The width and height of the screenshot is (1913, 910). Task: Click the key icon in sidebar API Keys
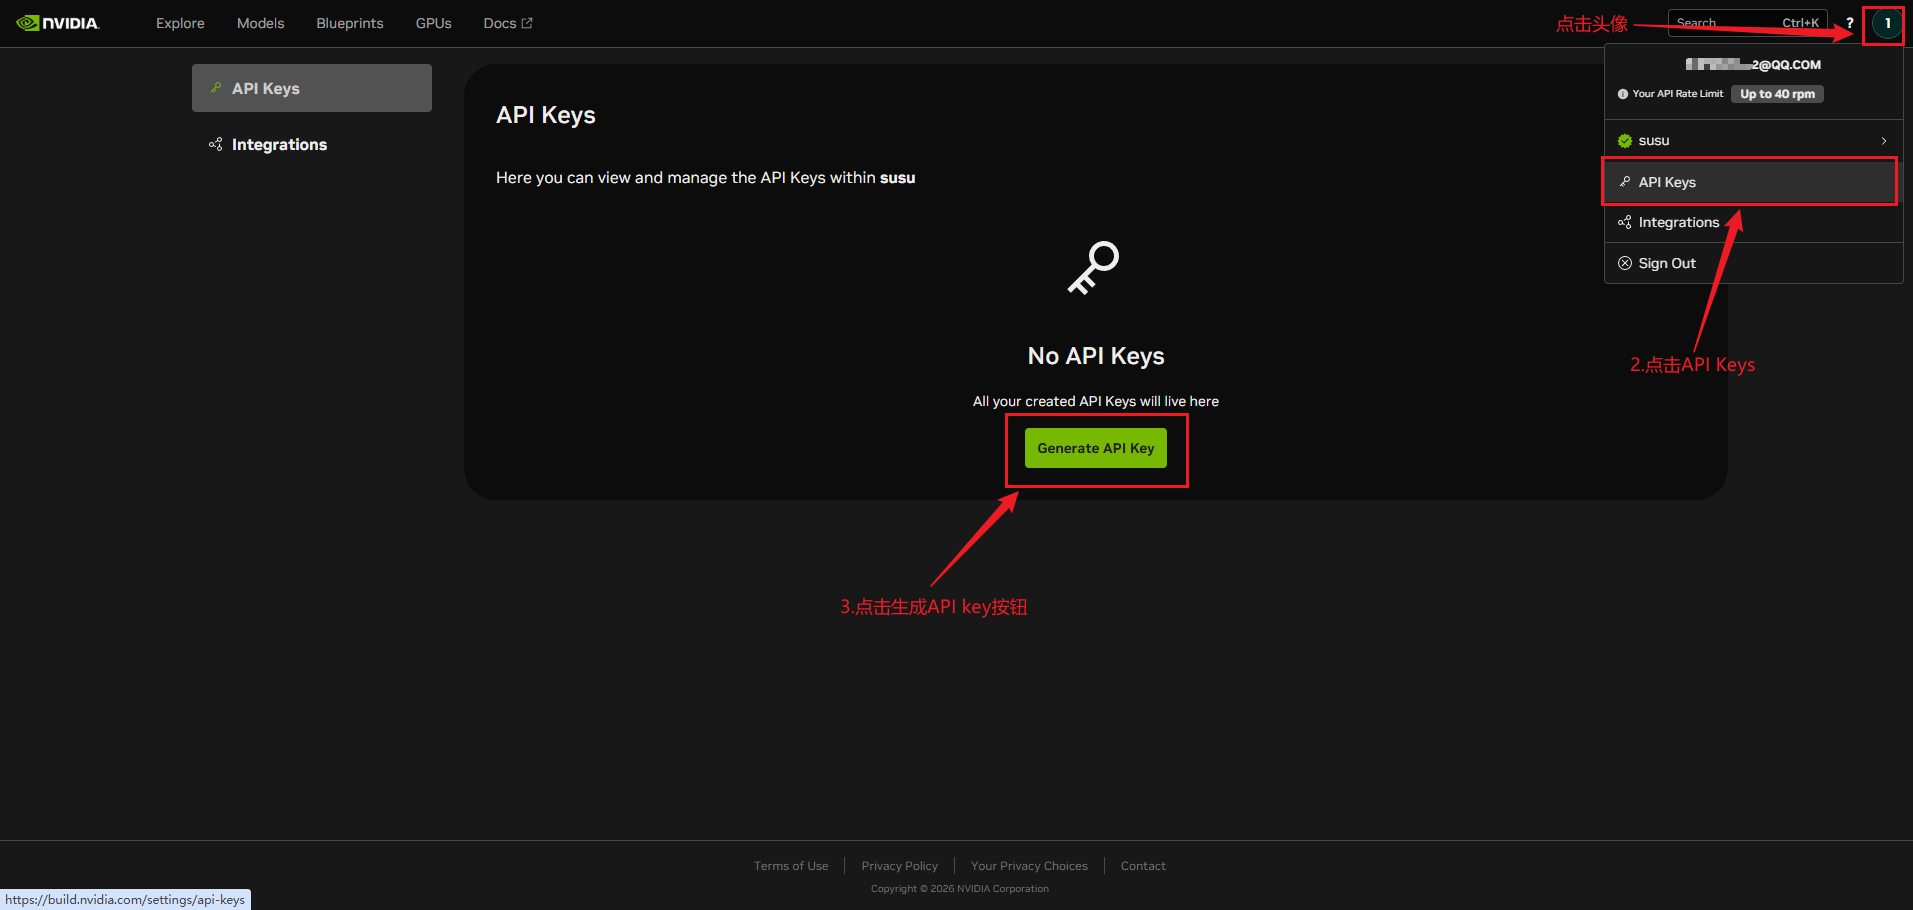[216, 88]
